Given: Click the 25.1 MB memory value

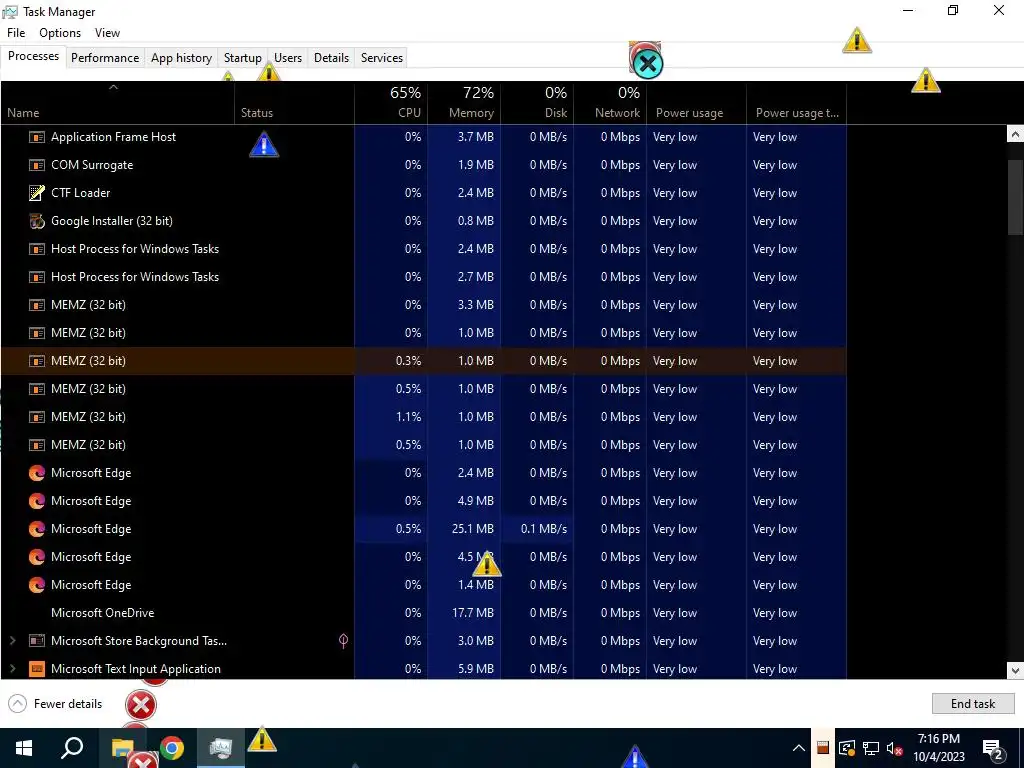Looking at the screenshot, I should pyautogui.click(x=473, y=529).
